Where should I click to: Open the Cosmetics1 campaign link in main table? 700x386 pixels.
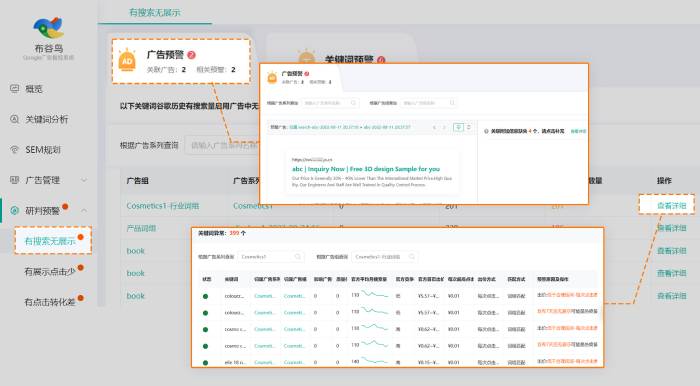[x=253, y=206]
